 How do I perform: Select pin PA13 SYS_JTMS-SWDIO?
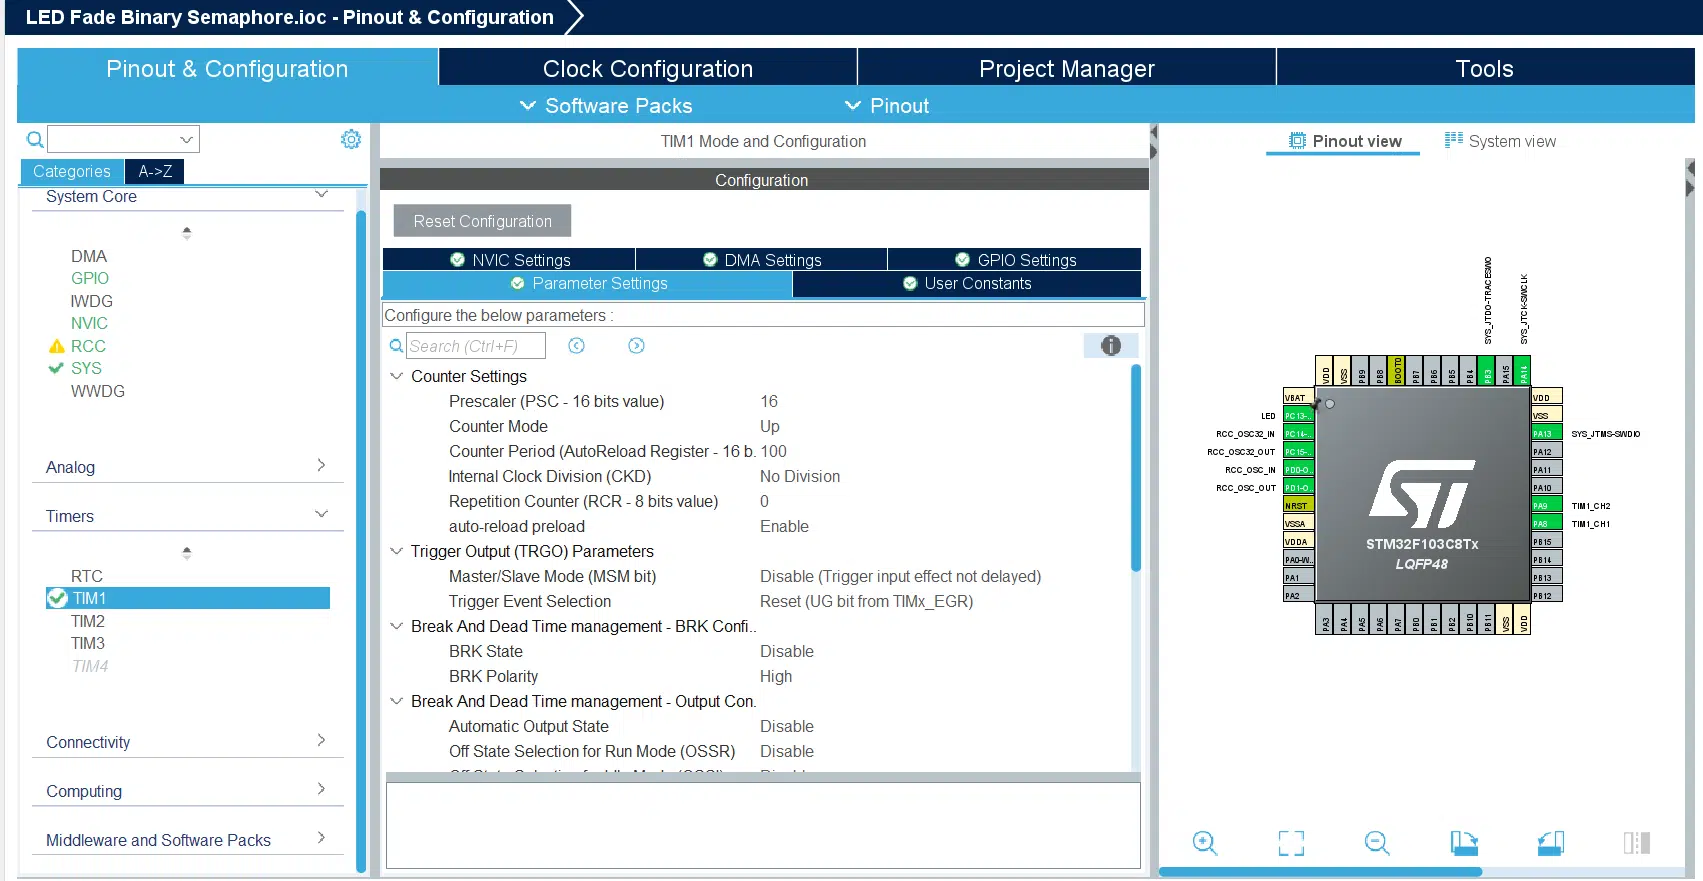tap(1546, 434)
